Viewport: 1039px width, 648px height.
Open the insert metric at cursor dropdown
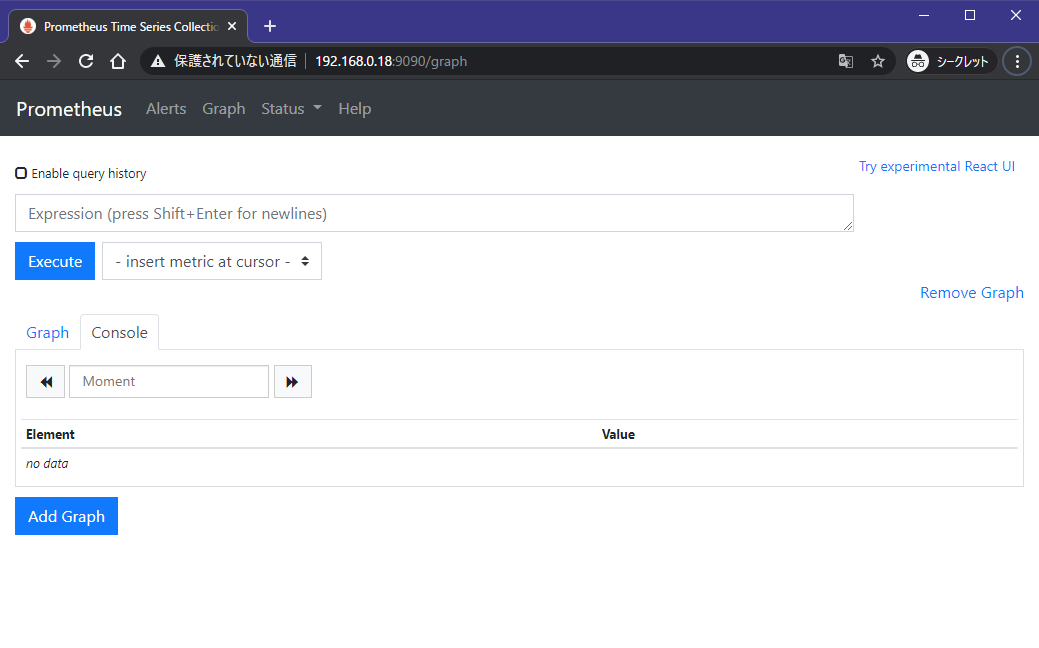(x=211, y=261)
